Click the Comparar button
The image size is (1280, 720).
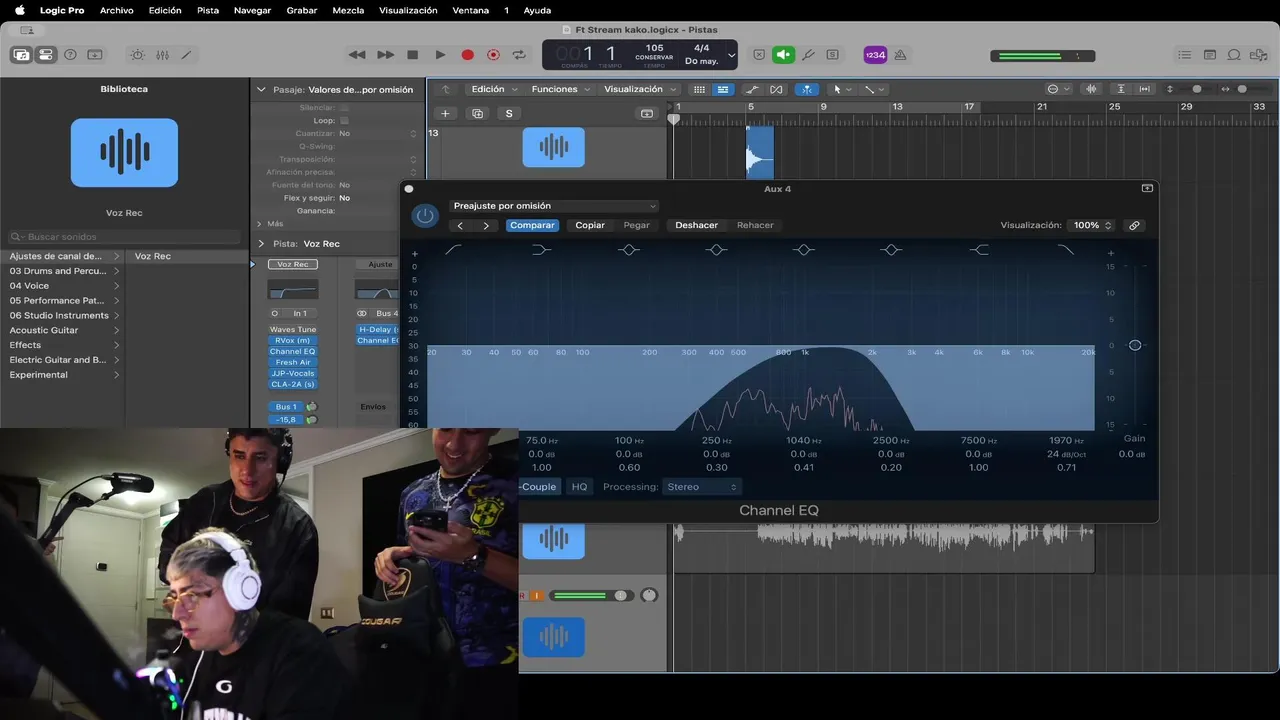pyautogui.click(x=532, y=225)
